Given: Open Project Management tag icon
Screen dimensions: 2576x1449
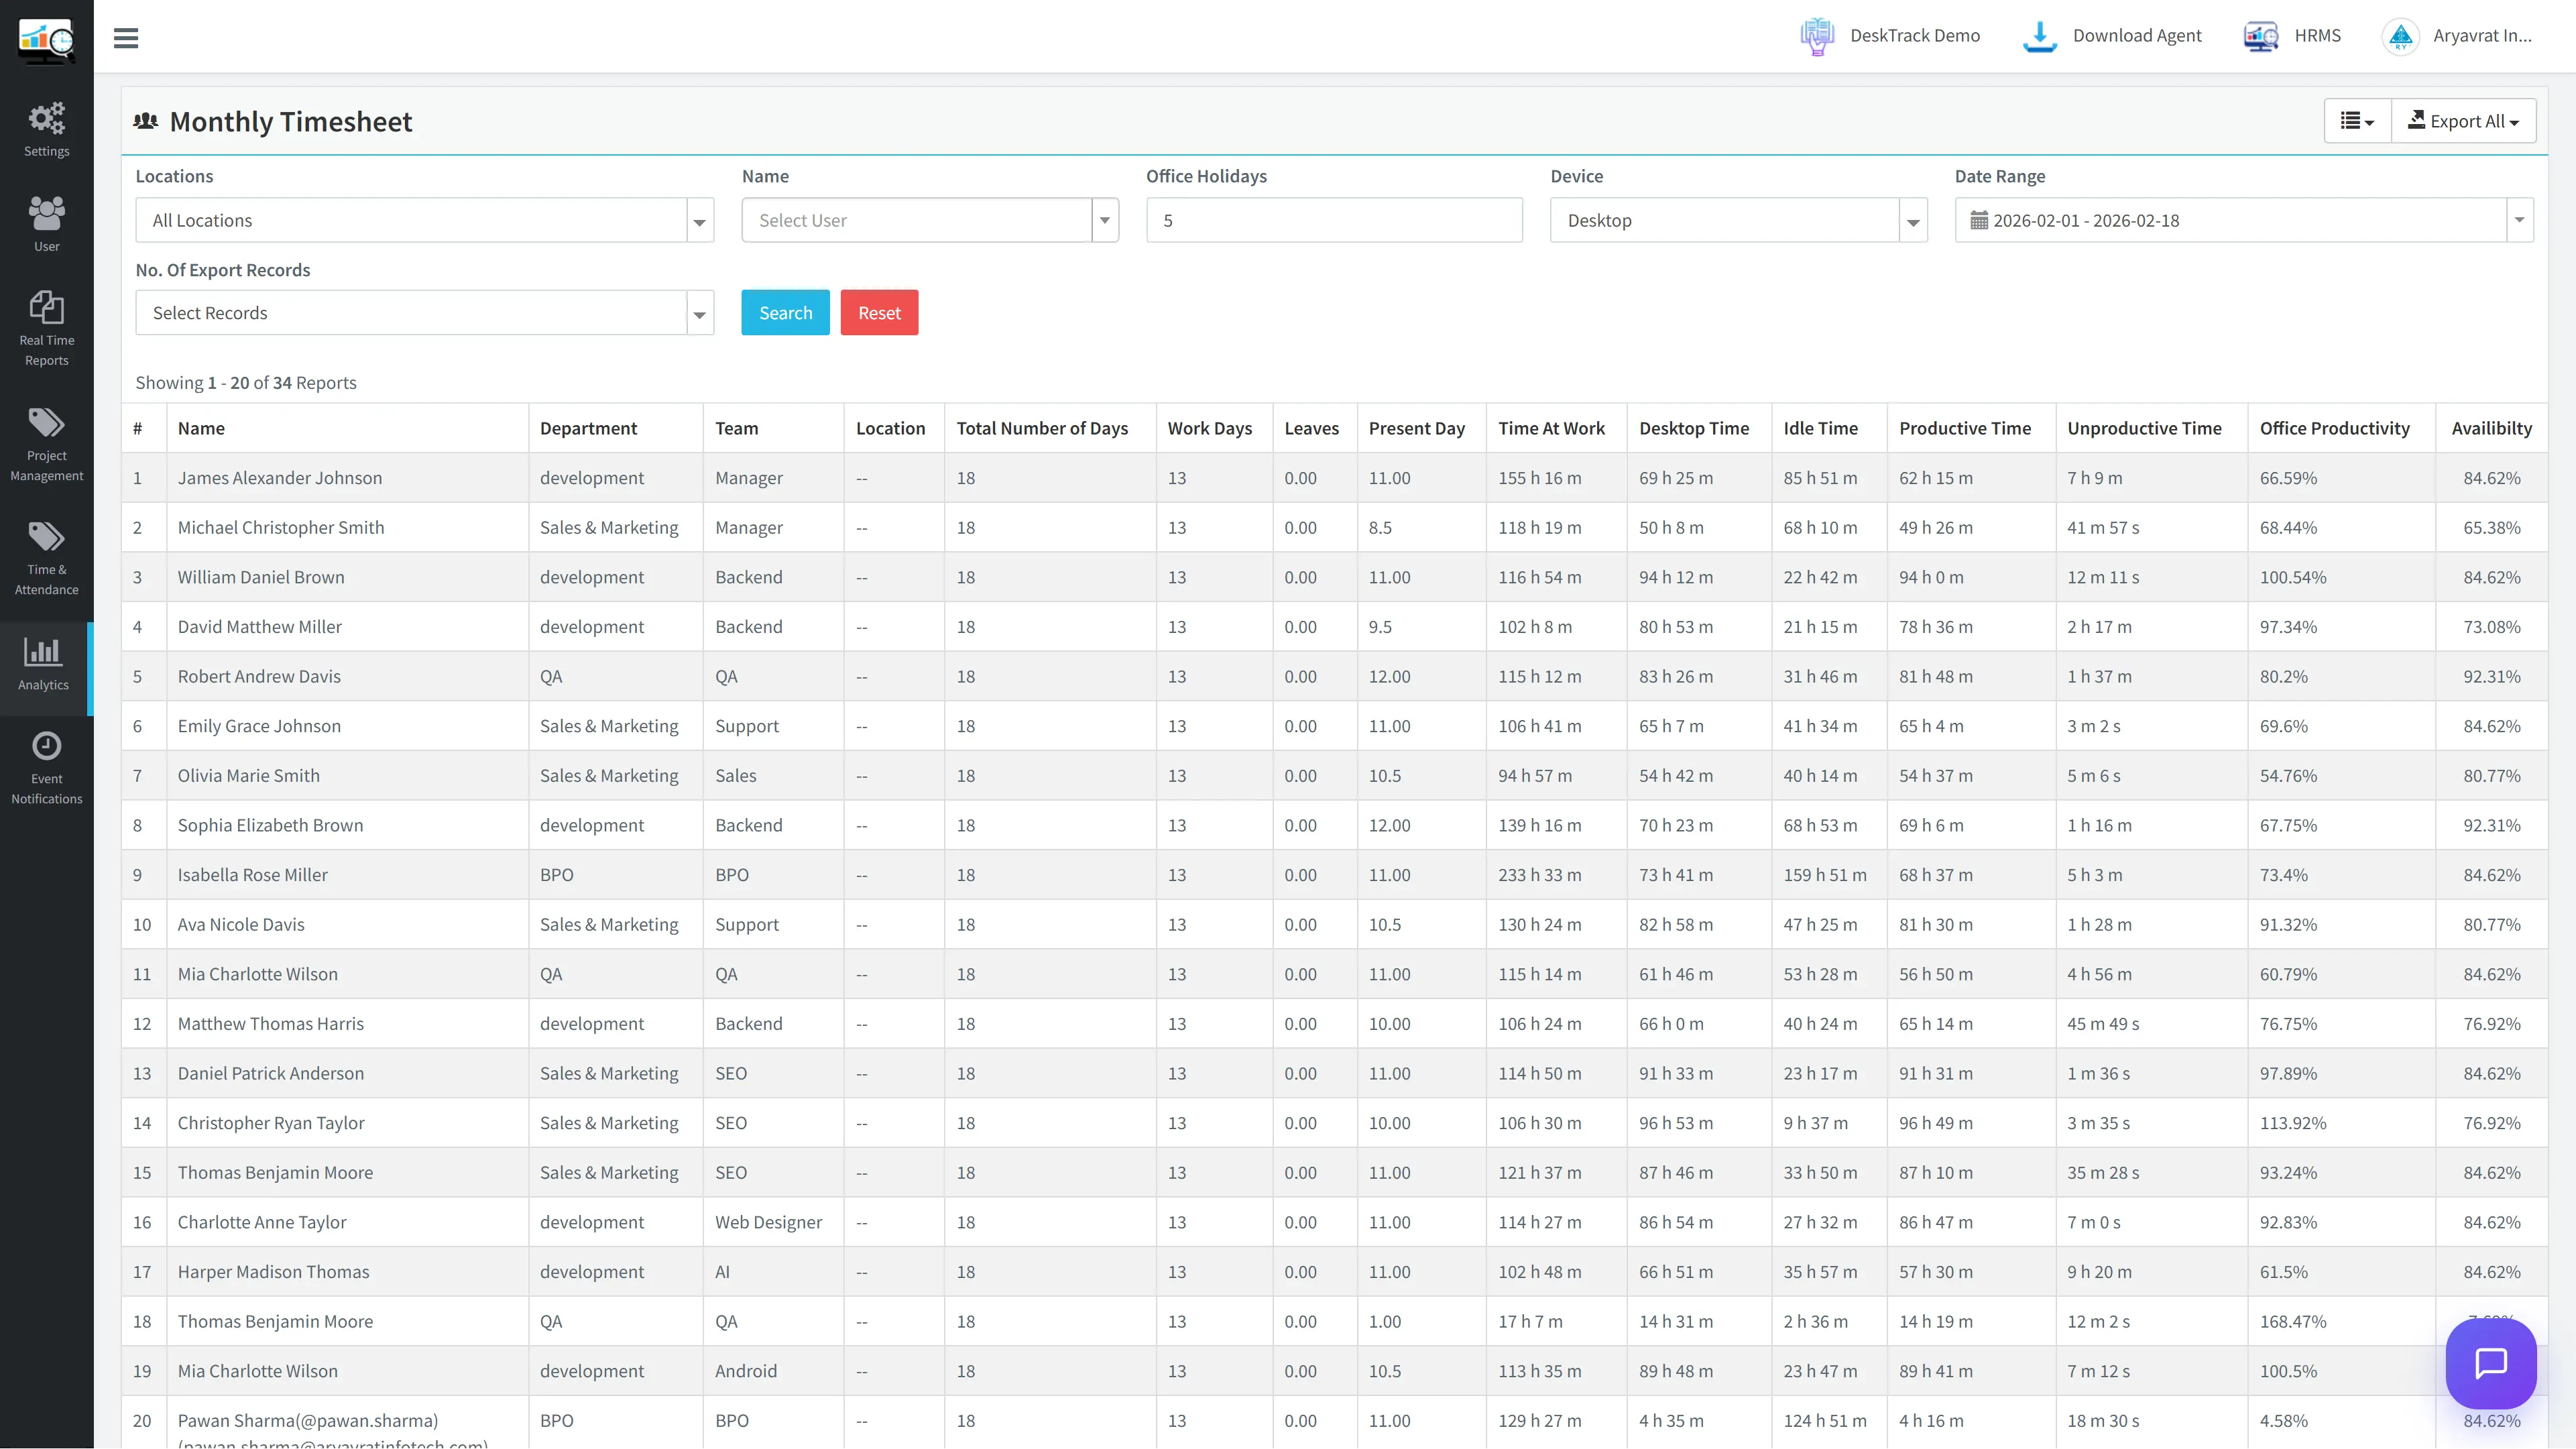Looking at the screenshot, I should point(46,422).
